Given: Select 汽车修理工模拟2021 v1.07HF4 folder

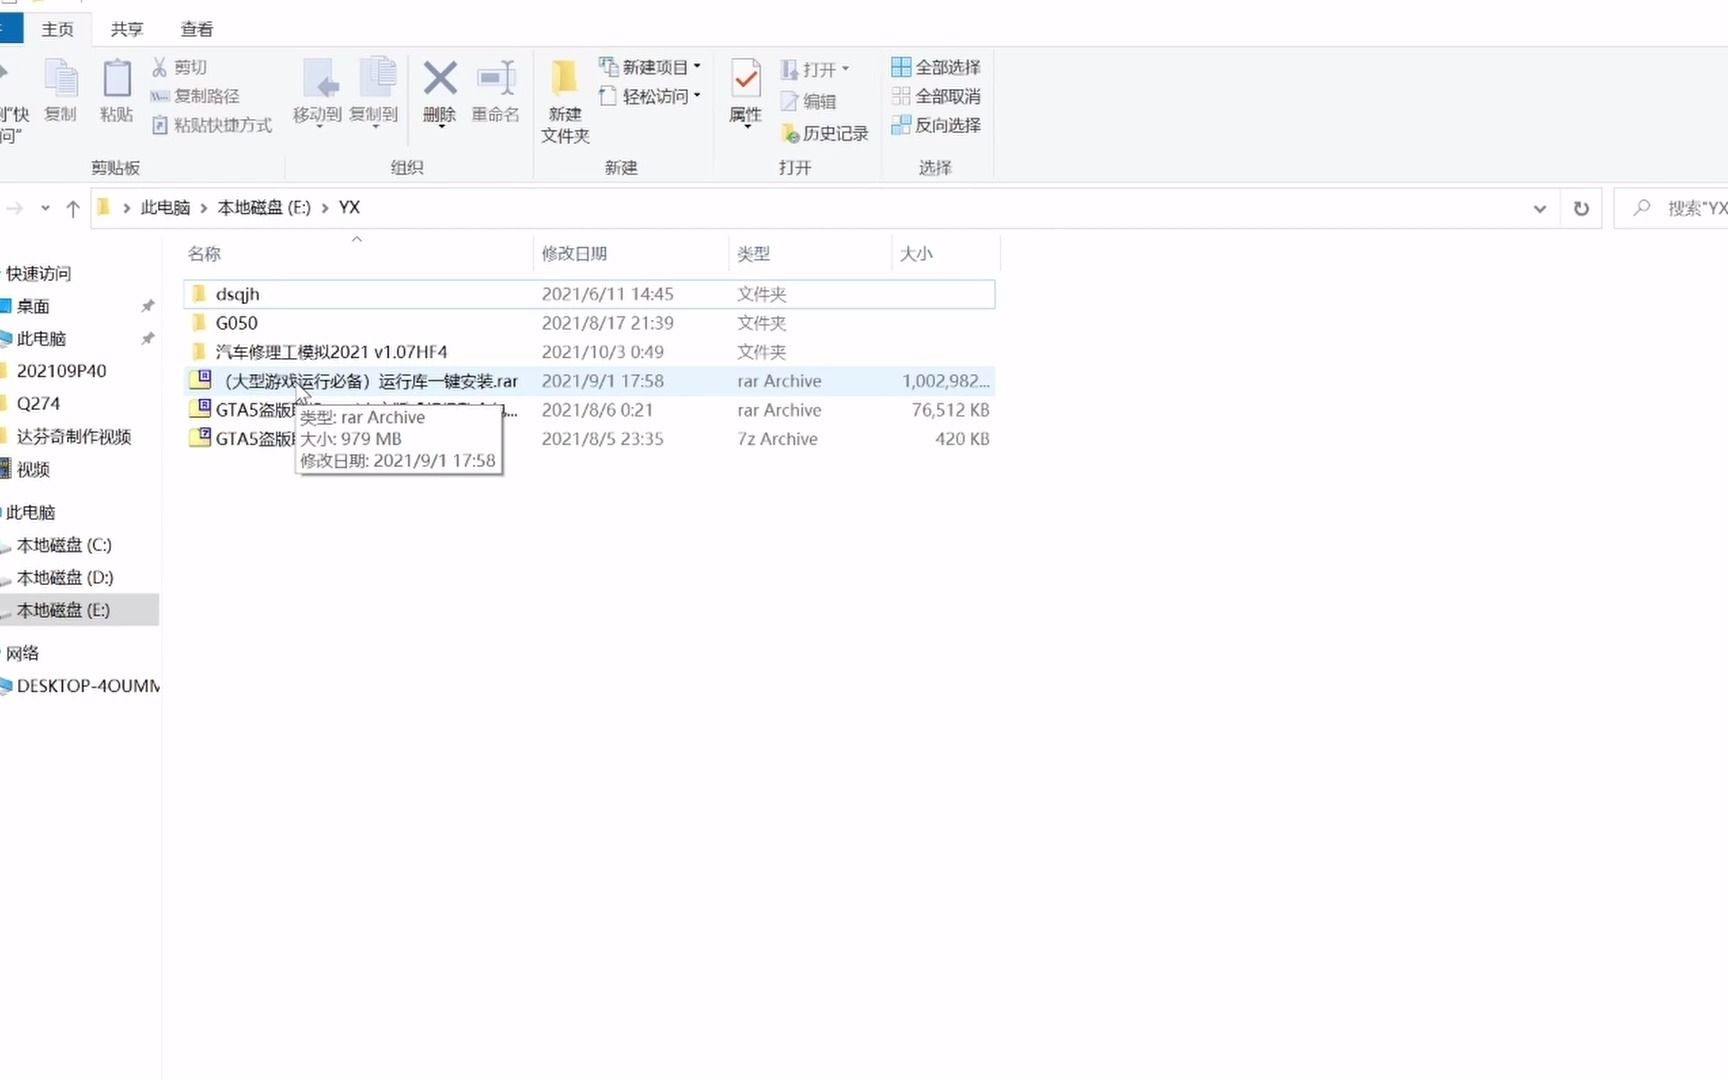Looking at the screenshot, I should [x=589, y=352].
